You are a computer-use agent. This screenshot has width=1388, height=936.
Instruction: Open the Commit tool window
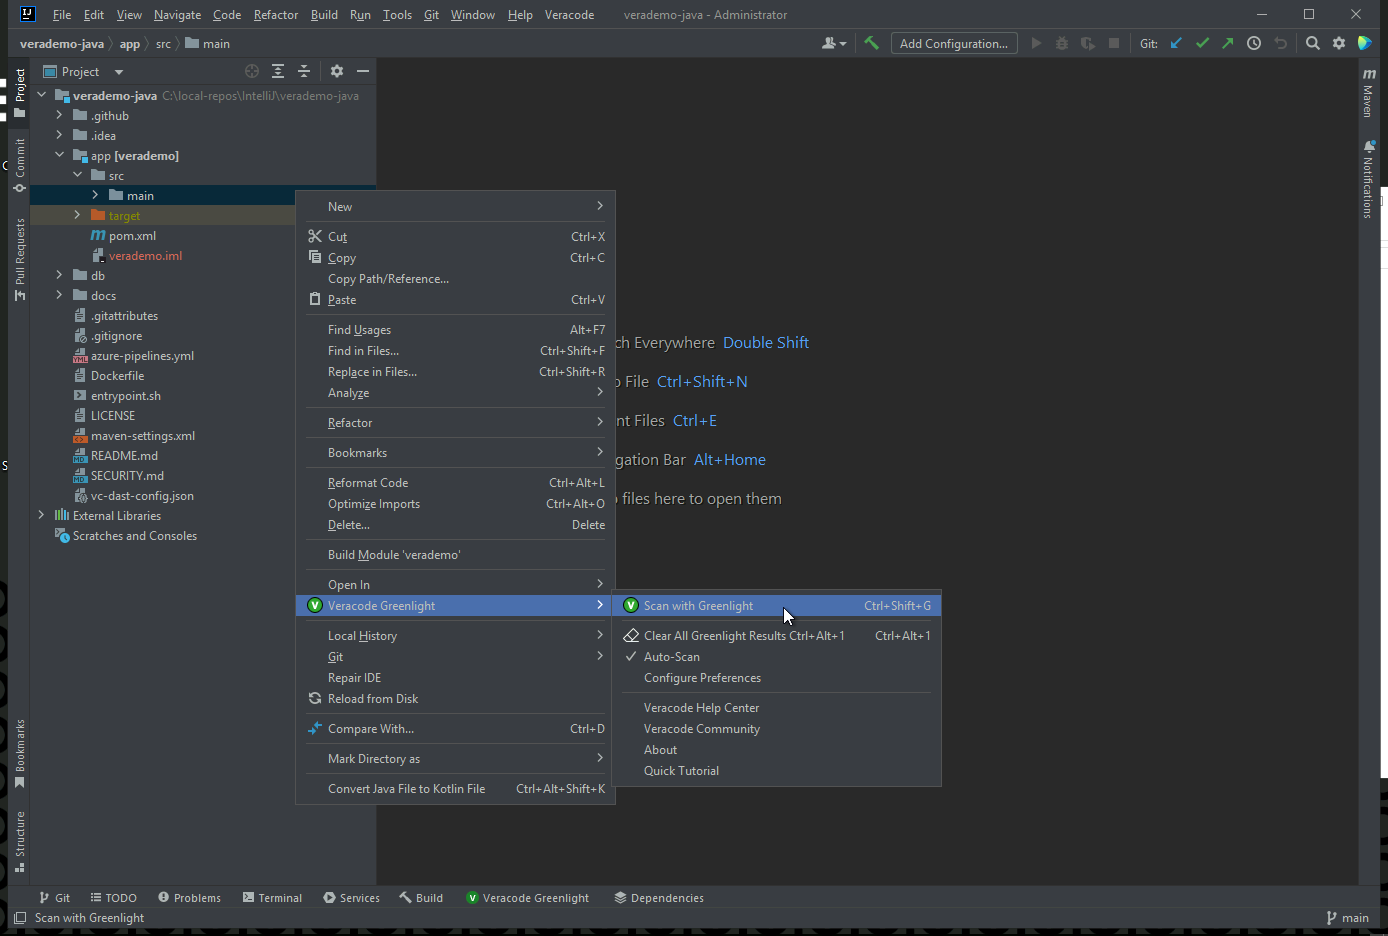click(19, 165)
